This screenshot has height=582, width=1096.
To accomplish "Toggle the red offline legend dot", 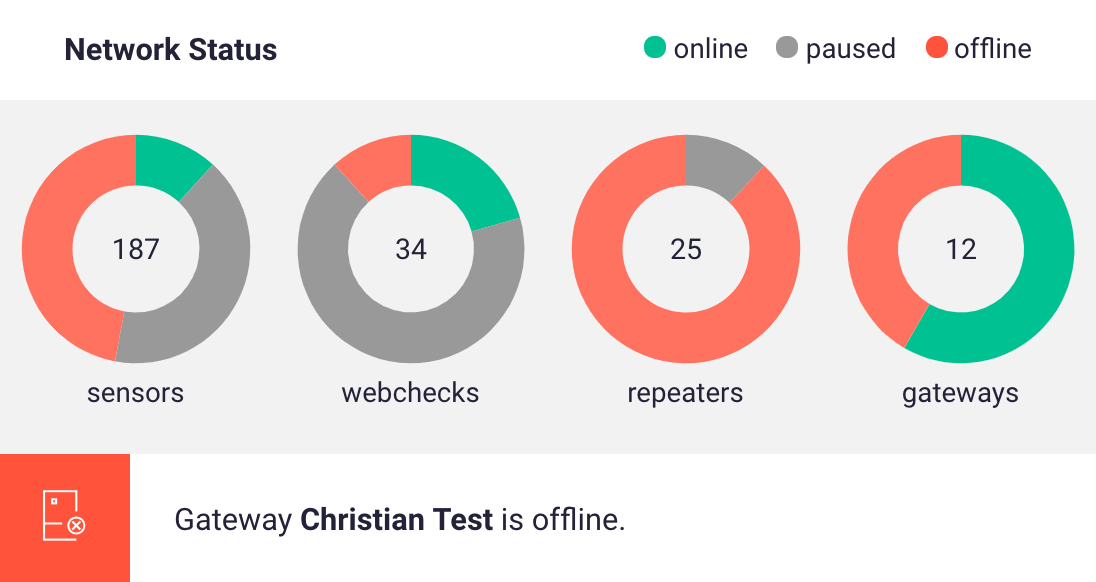I will pyautogui.click(x=937, y=48).
